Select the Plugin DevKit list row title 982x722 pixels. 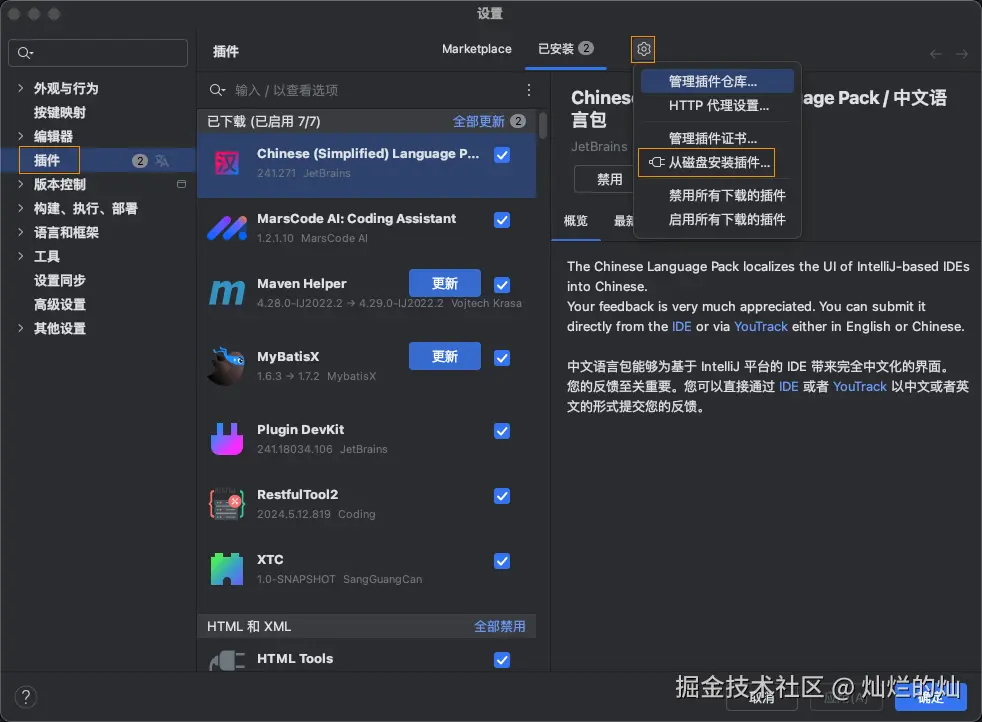[300, 430]
